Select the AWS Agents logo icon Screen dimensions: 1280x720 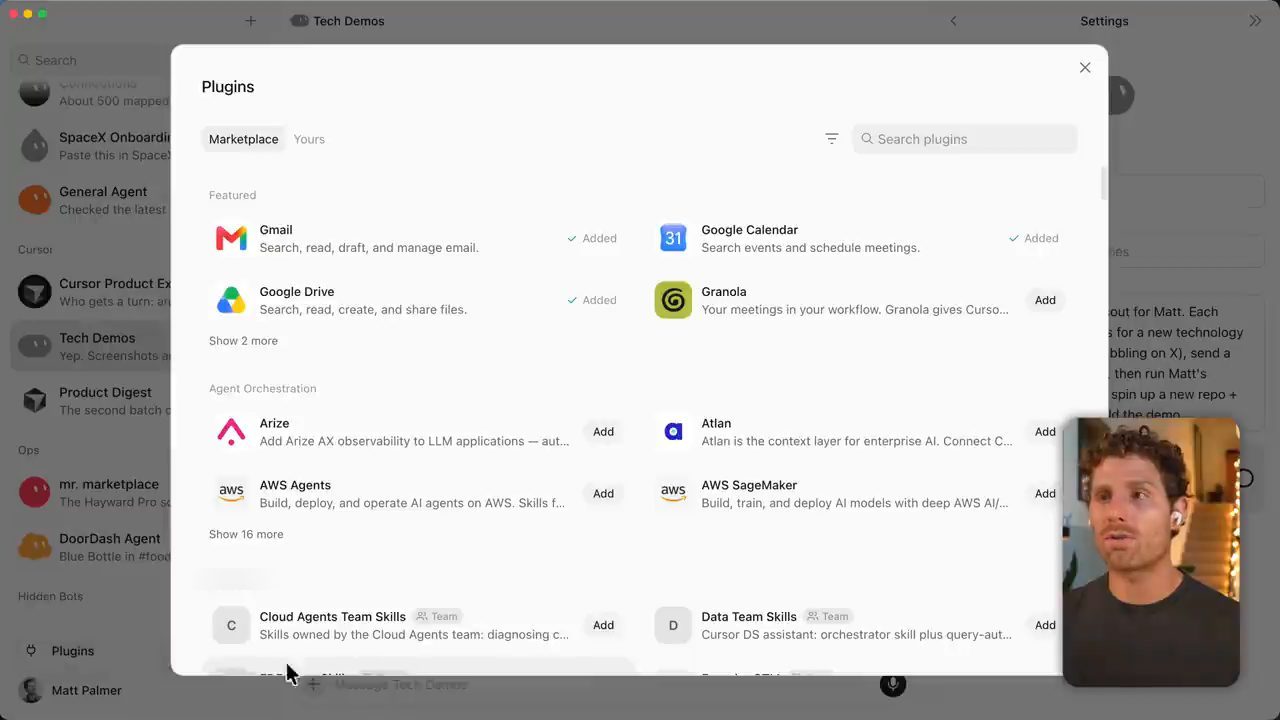click(x=231, y=494)
